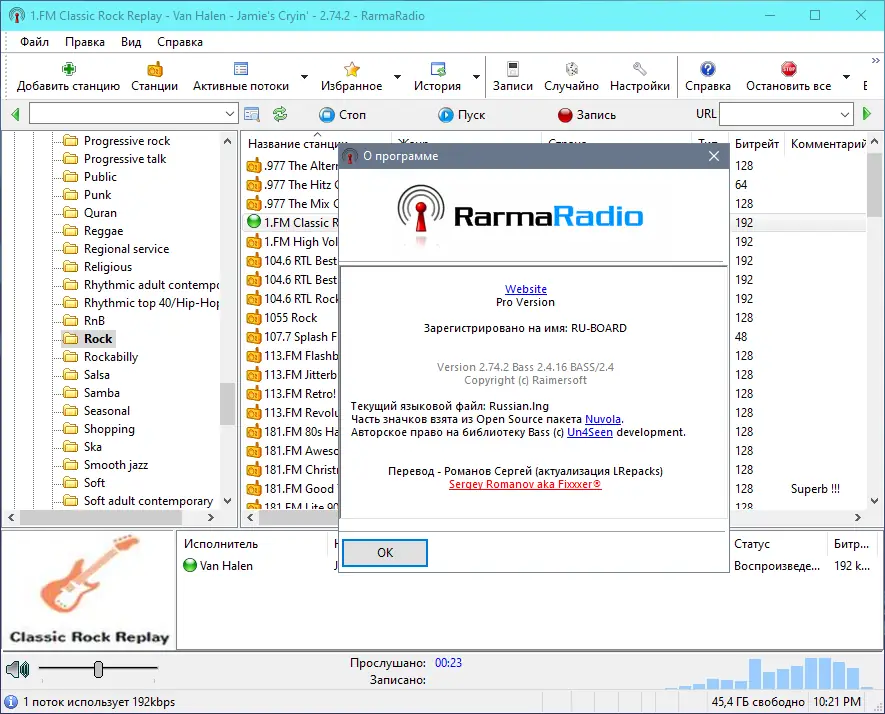The width and height of the screenshot is (885, 714).
Task: Open Settings wrench icon
Action: pos(639,69)
